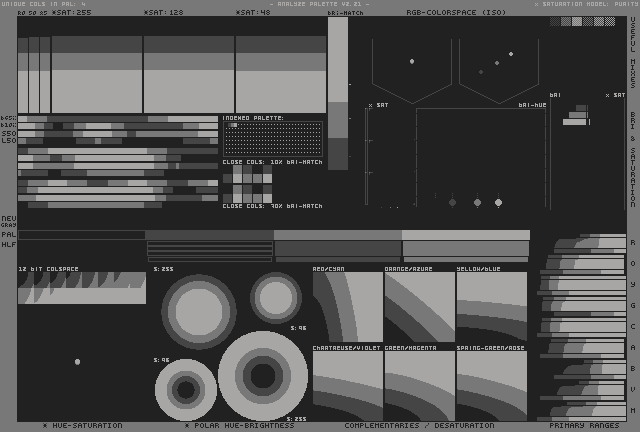Click the 'SAT:255' column heading
640x432 pixels.
click(x=72, y=12)
